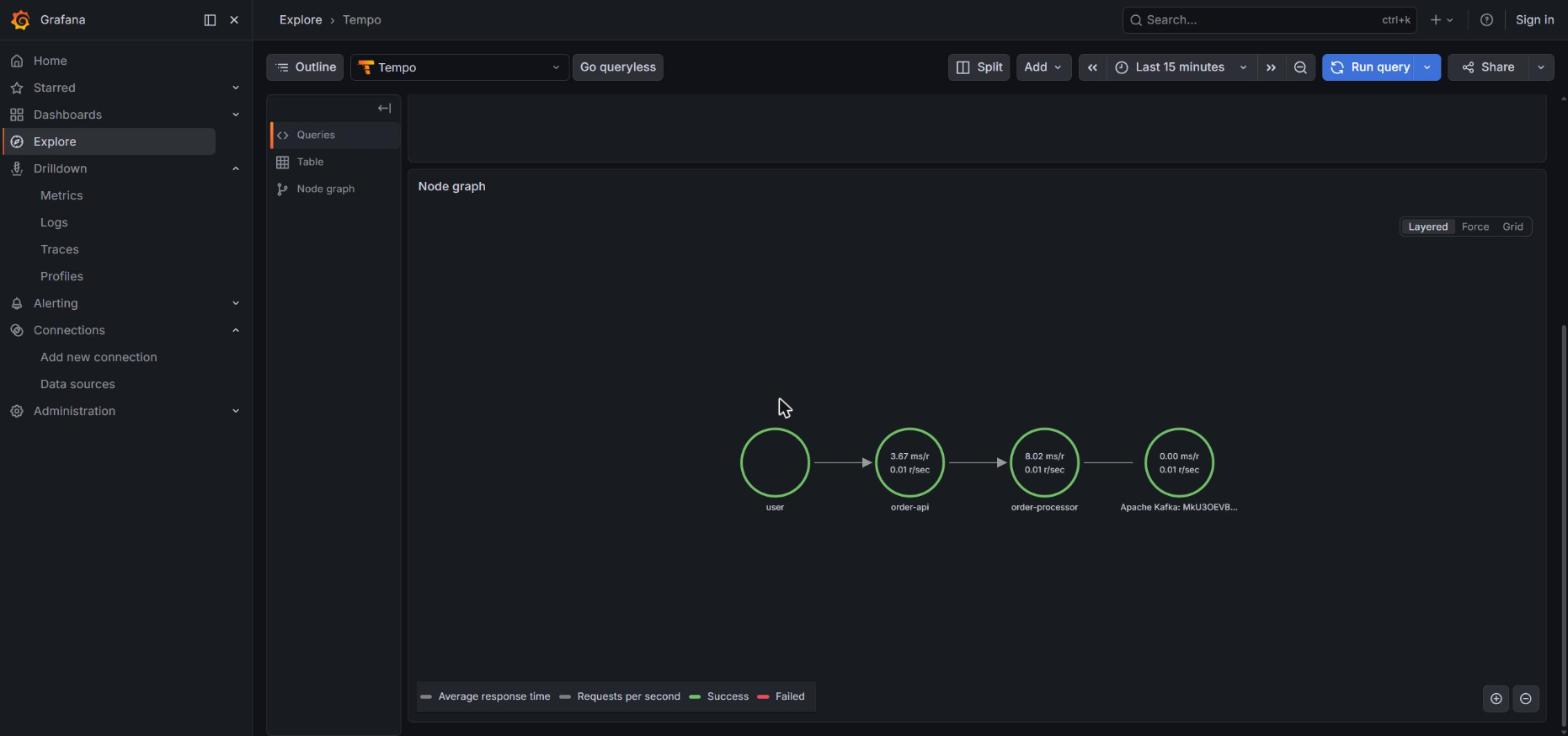
Task: Open Drilldown Logs
Action: (x=54, y=223)
